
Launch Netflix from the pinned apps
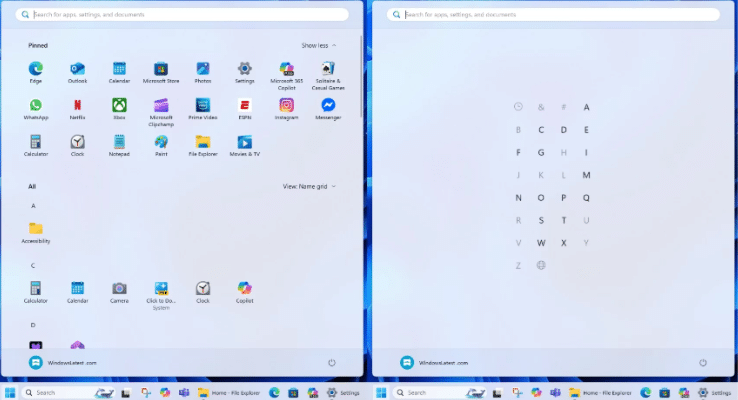tap(78, 109)
